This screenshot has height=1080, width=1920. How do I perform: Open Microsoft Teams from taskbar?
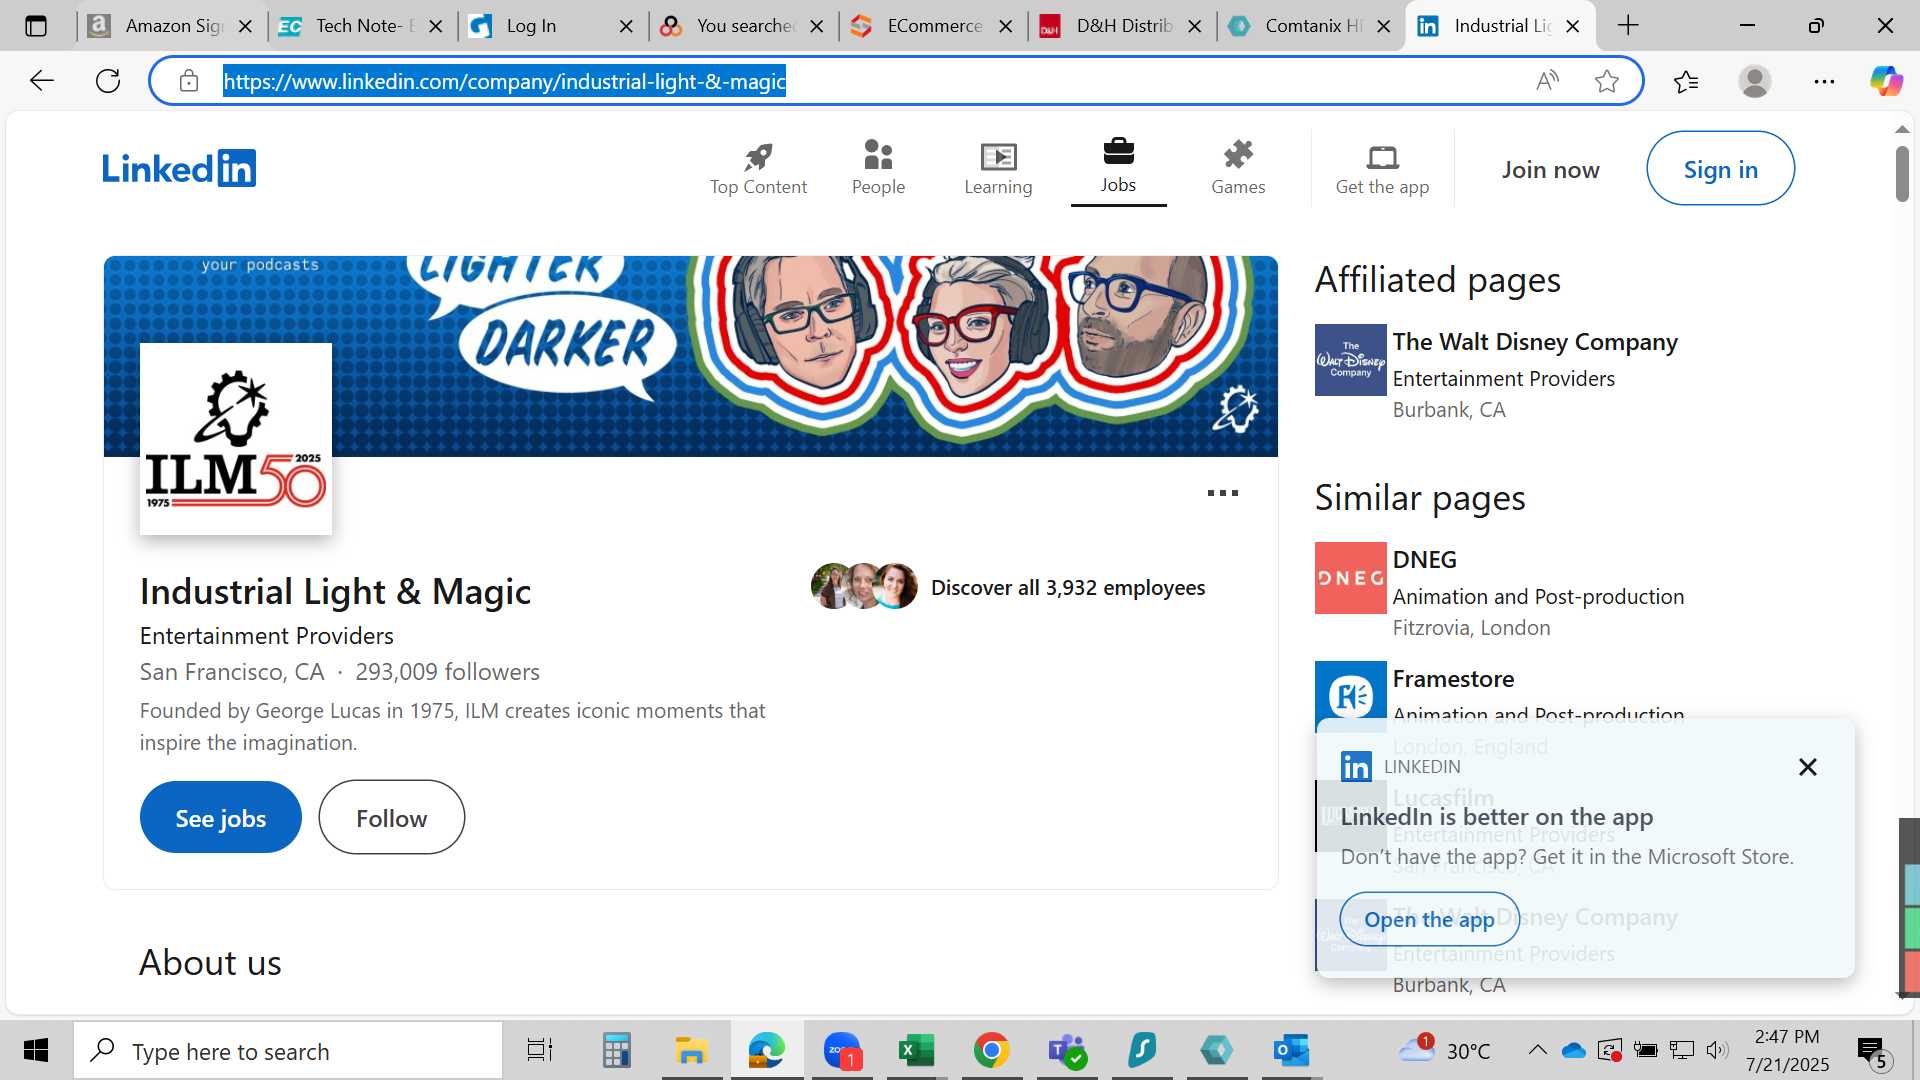point(1066,1050)
